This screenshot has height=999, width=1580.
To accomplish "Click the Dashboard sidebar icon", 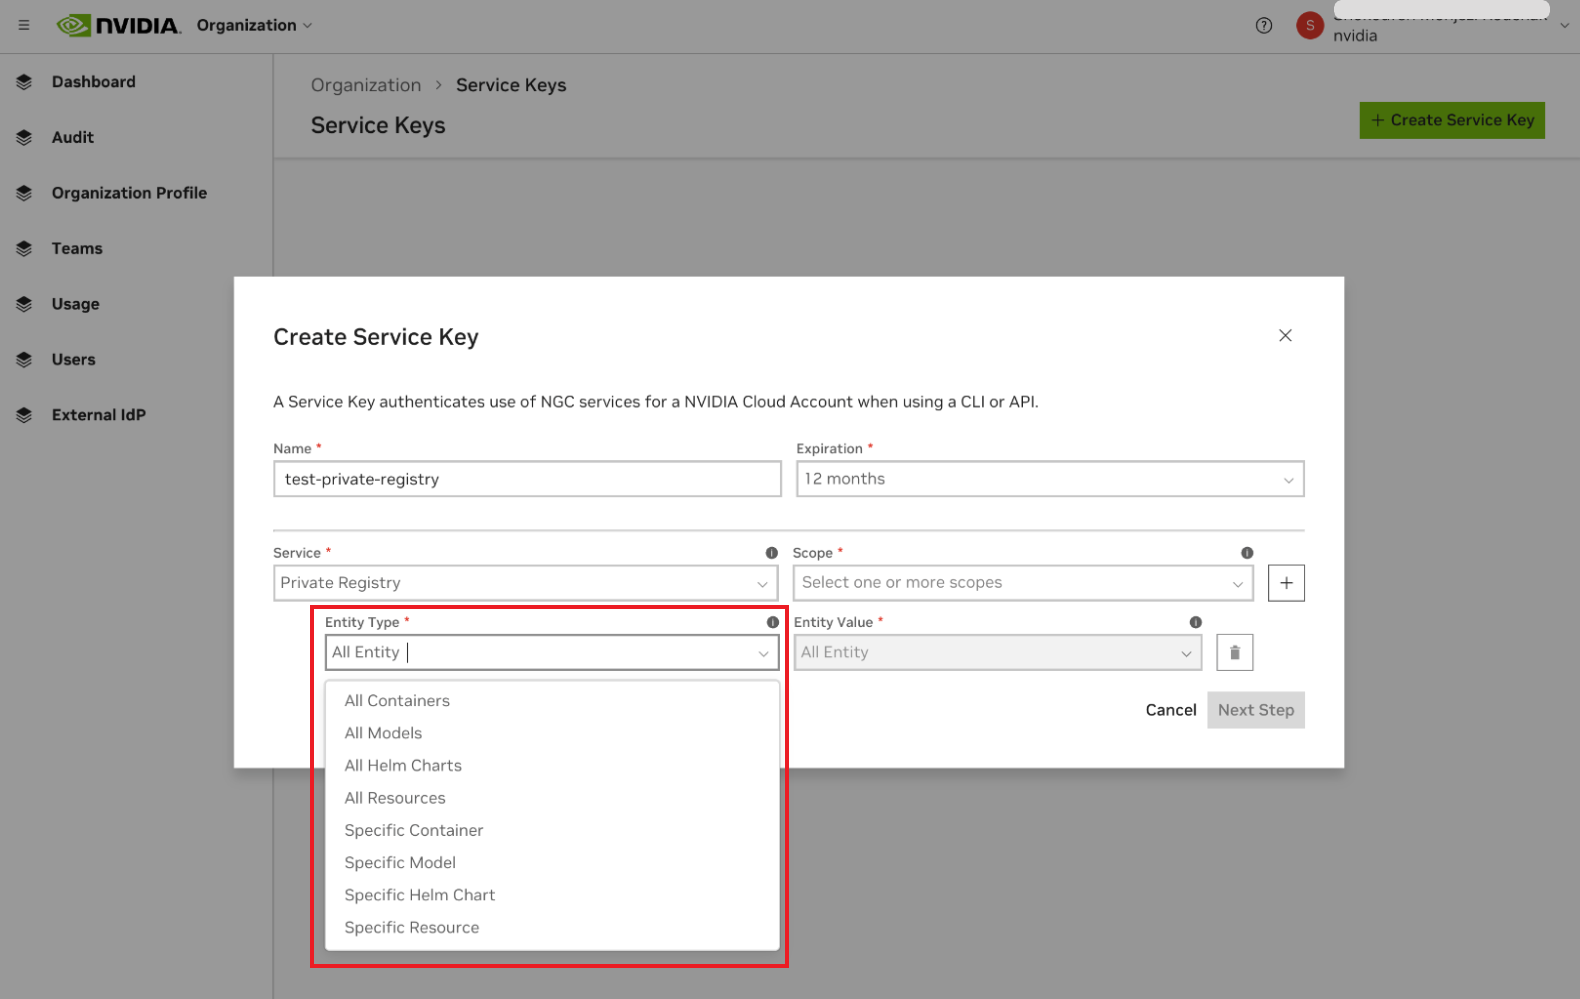I will pyautogui.click(x=24, y=82).
